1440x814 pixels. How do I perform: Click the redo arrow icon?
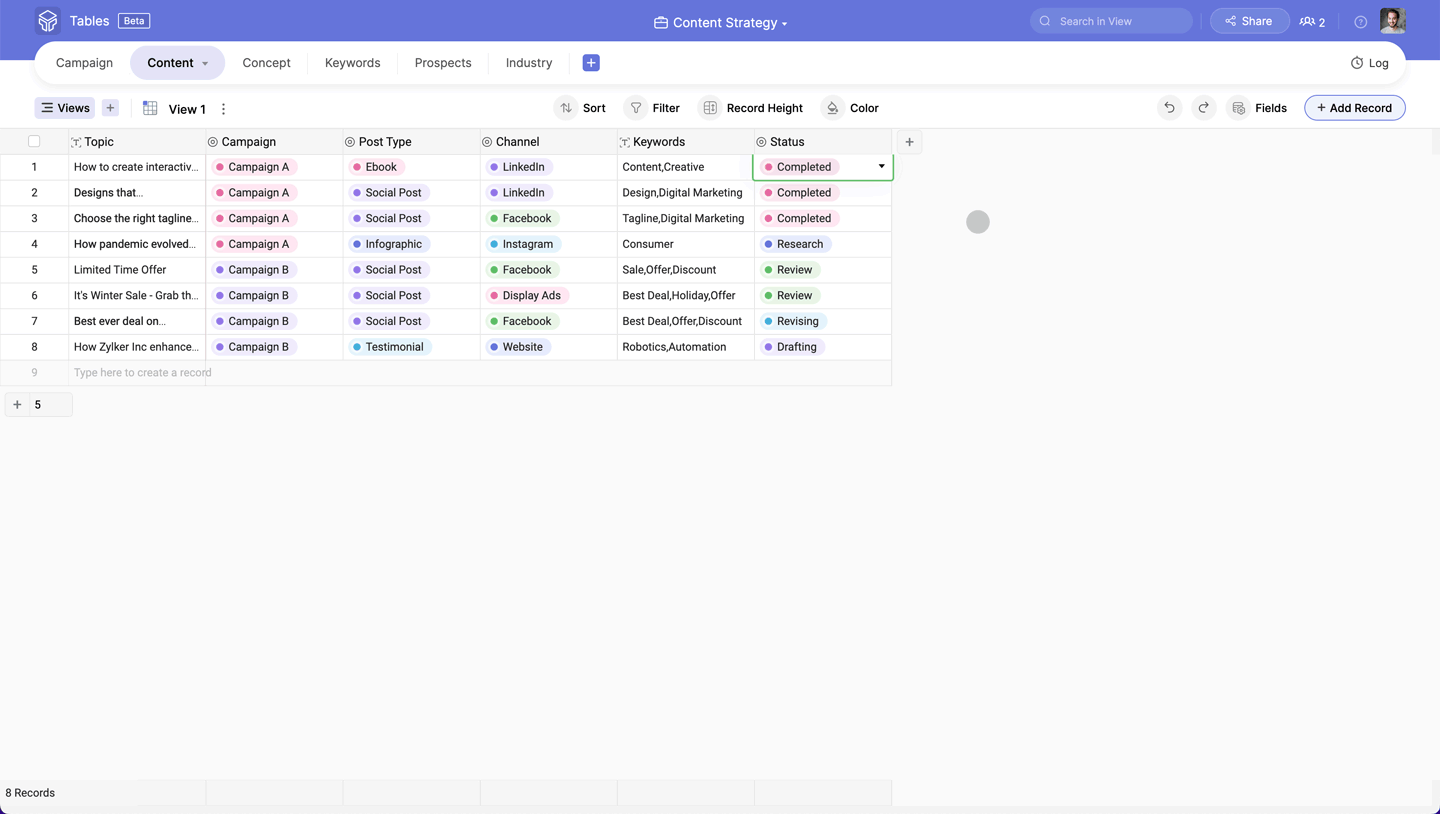pyautogui.click(x=1204, y=108)
